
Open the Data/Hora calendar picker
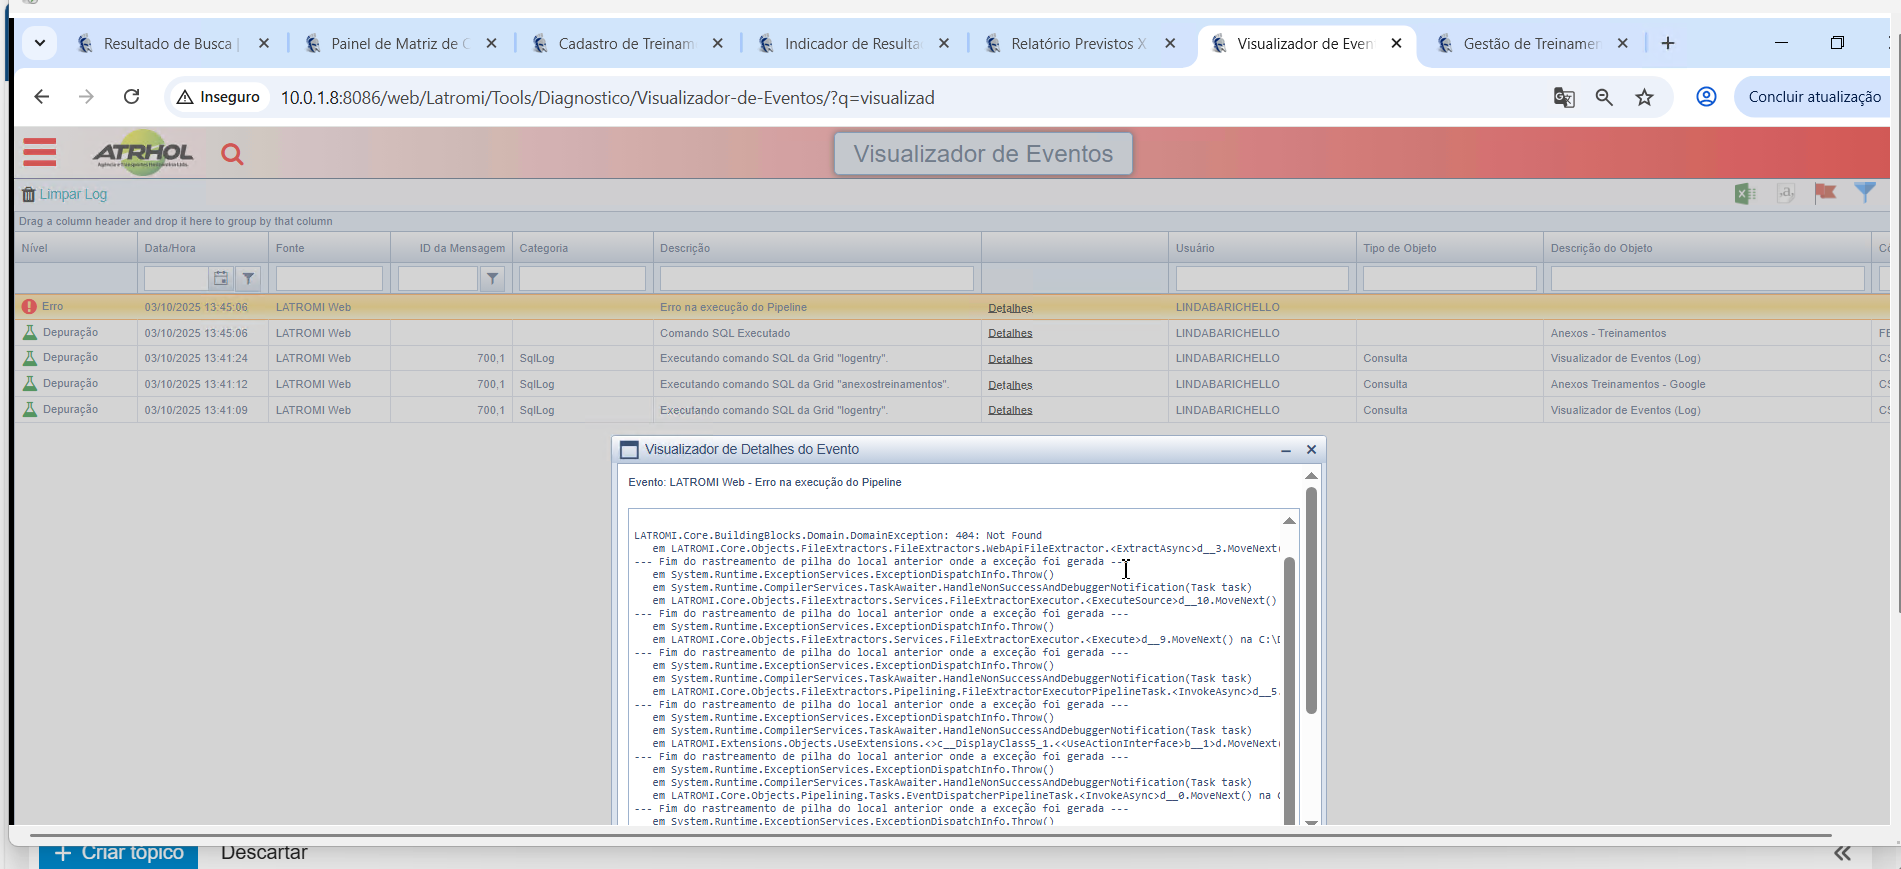coord(221,279)
